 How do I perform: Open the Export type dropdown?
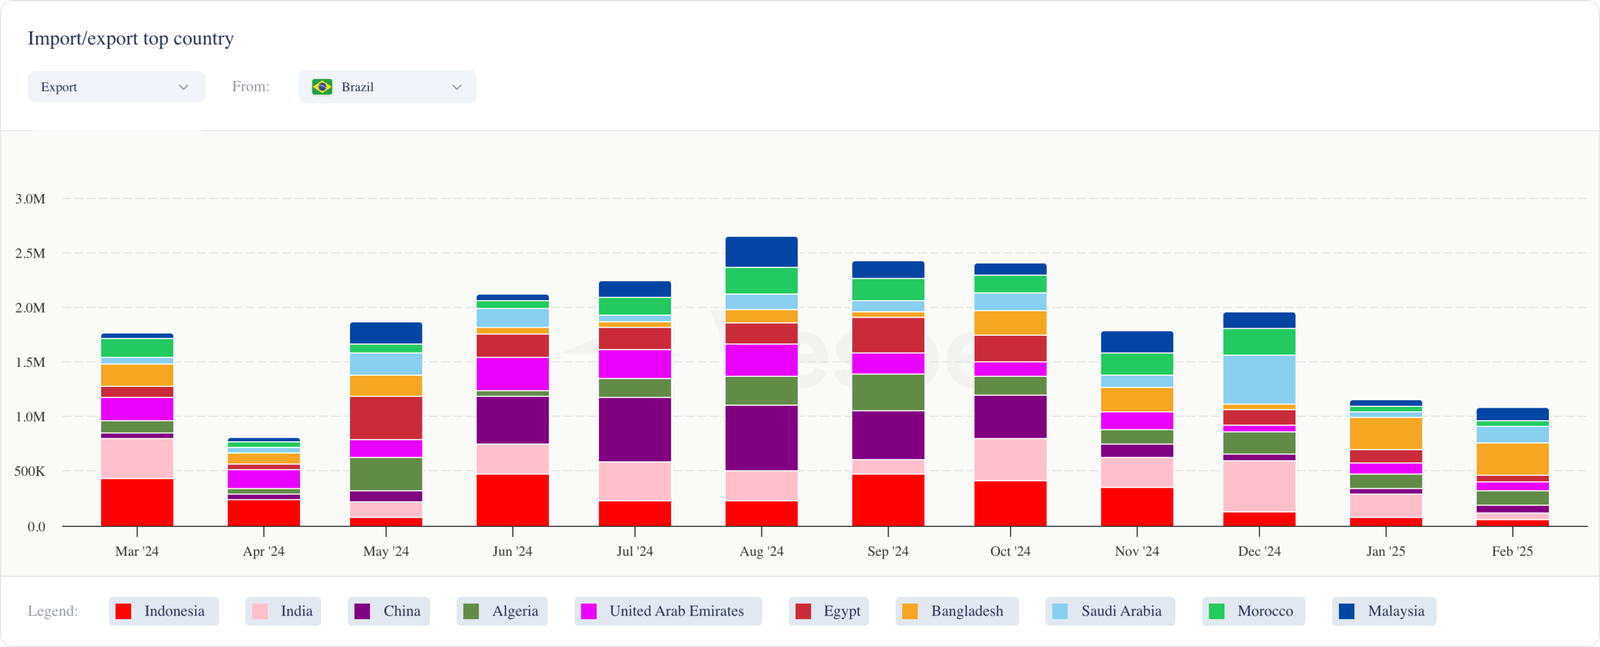[x=115, y=87]
